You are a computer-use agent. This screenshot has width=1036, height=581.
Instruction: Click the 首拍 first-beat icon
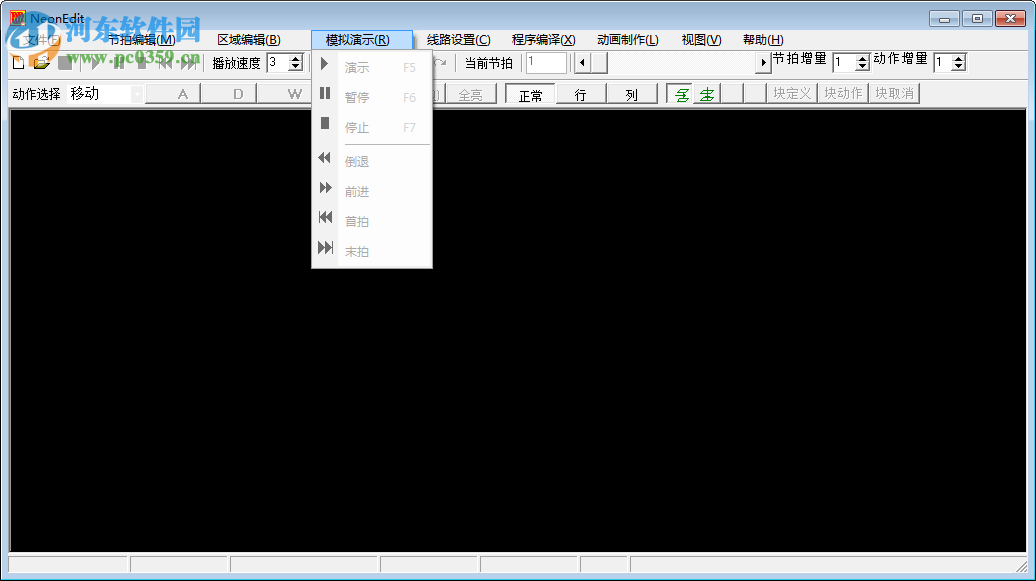[324, 217]
